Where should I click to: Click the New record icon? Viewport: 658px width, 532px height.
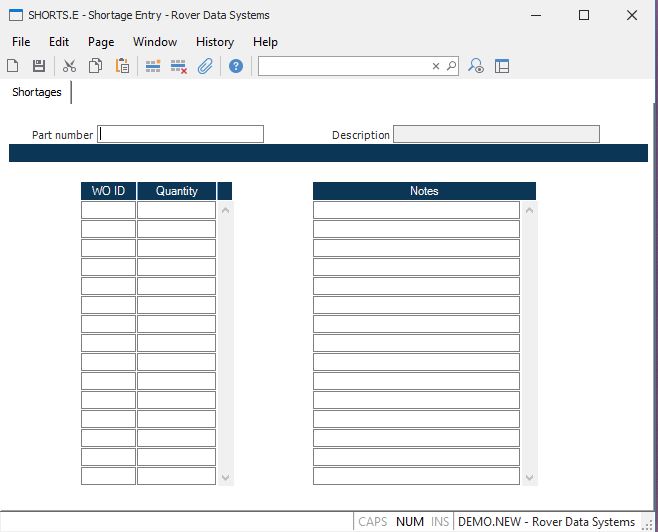click(x=13, y=66)
